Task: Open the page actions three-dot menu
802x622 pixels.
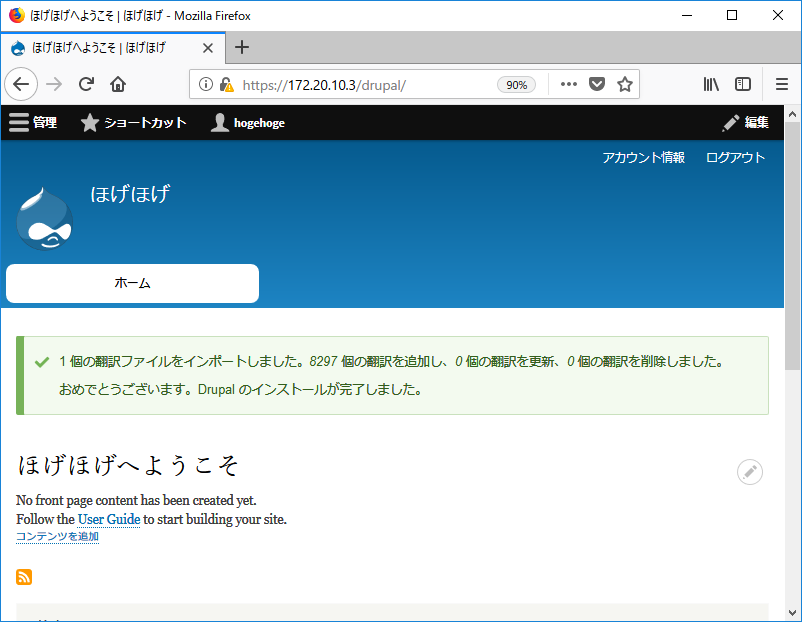Action: (569, 84)
